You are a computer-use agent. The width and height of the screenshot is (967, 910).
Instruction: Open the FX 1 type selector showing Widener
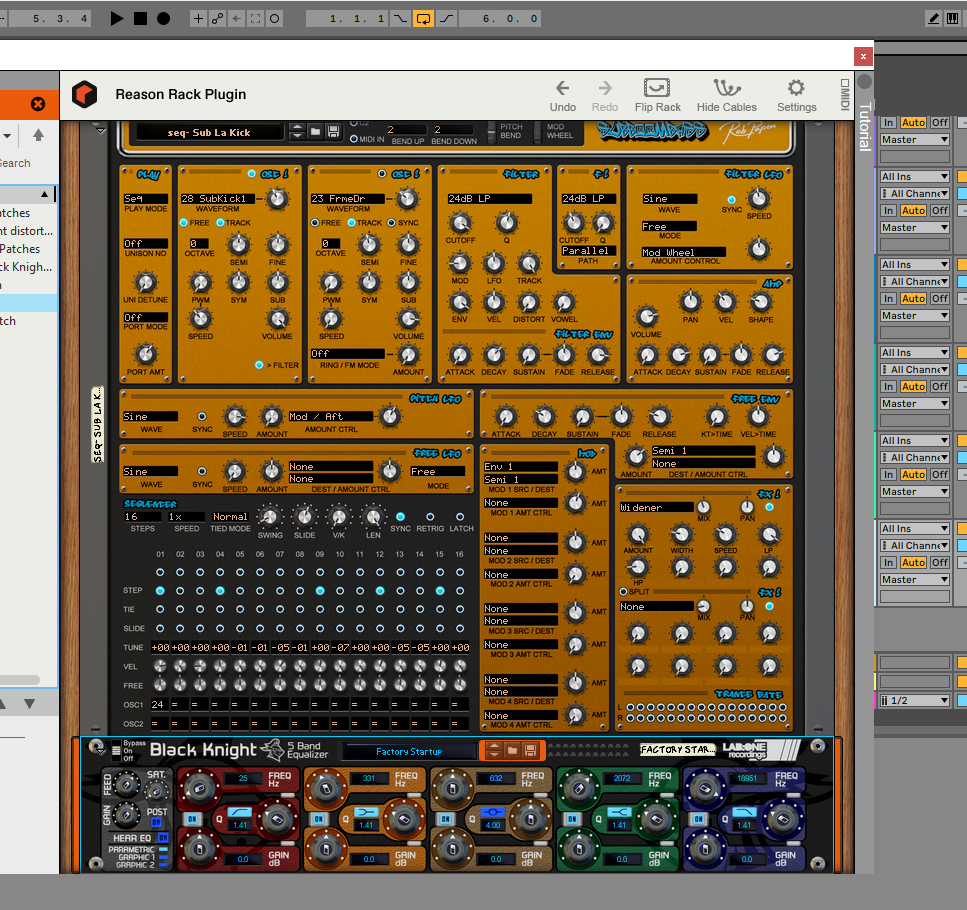pyautogui.click(x=656, y=507)
